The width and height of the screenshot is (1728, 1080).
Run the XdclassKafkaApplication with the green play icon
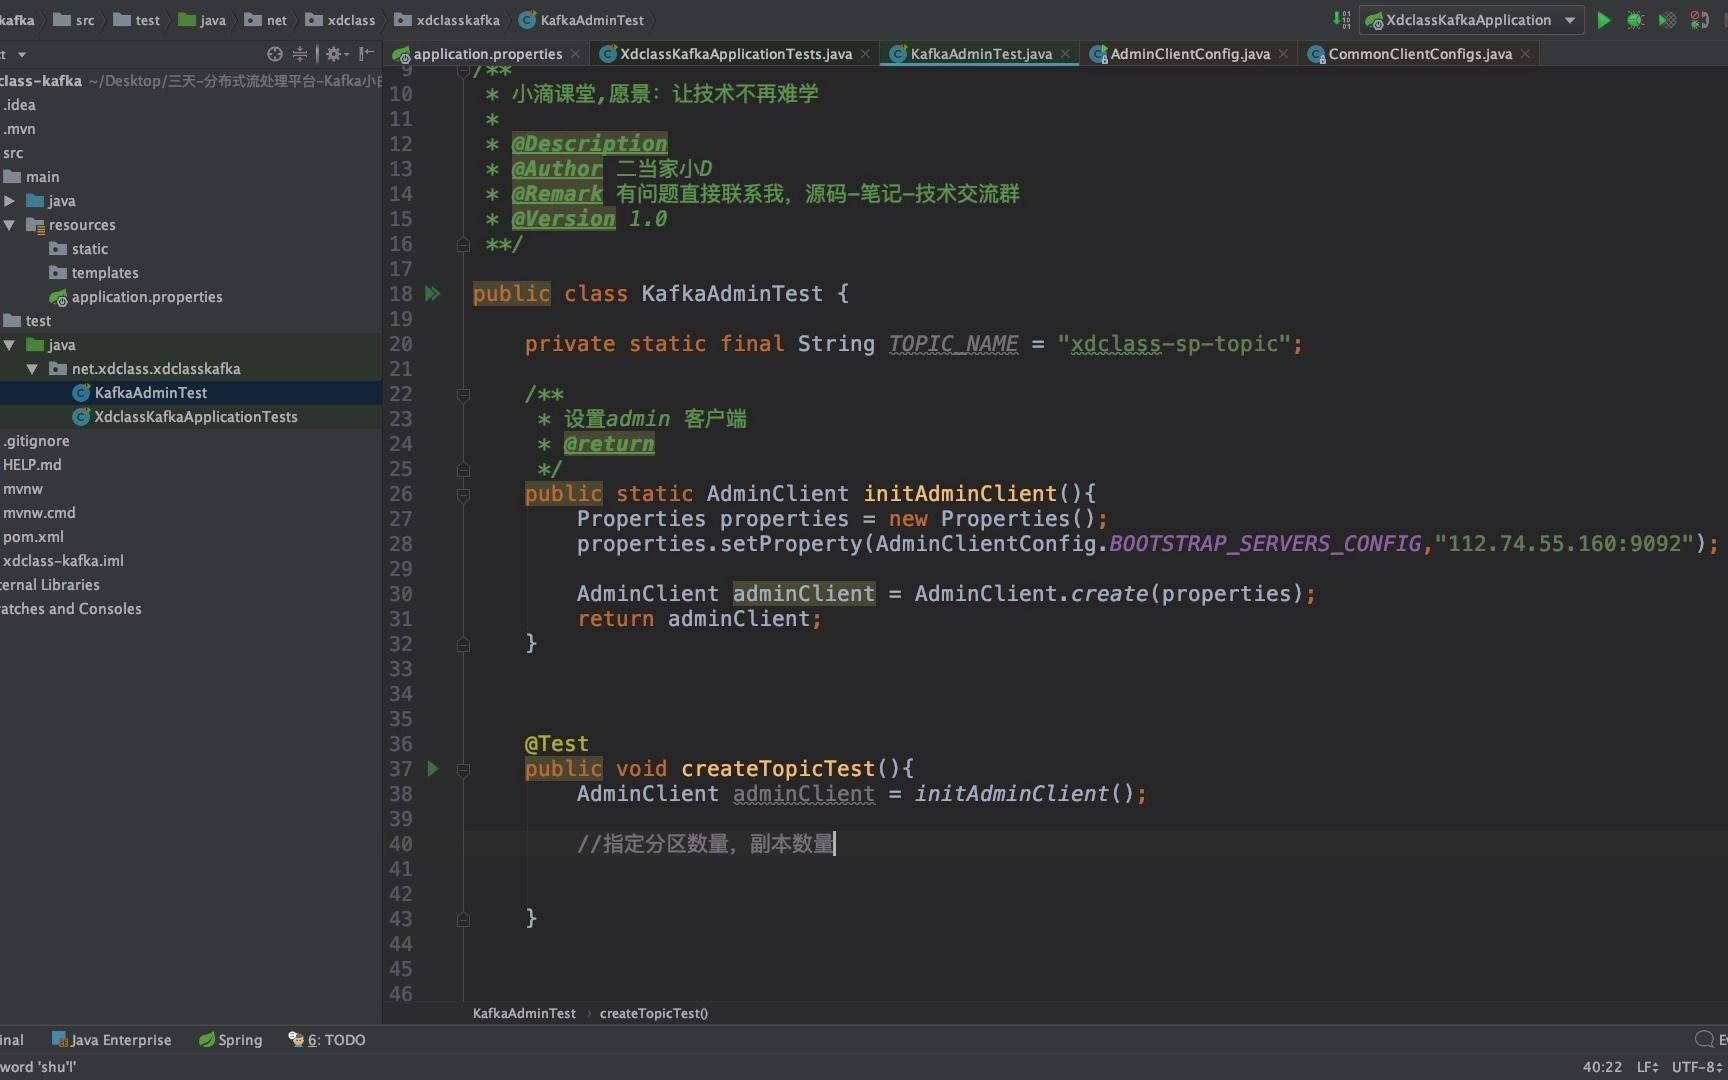click(1604, 20)
